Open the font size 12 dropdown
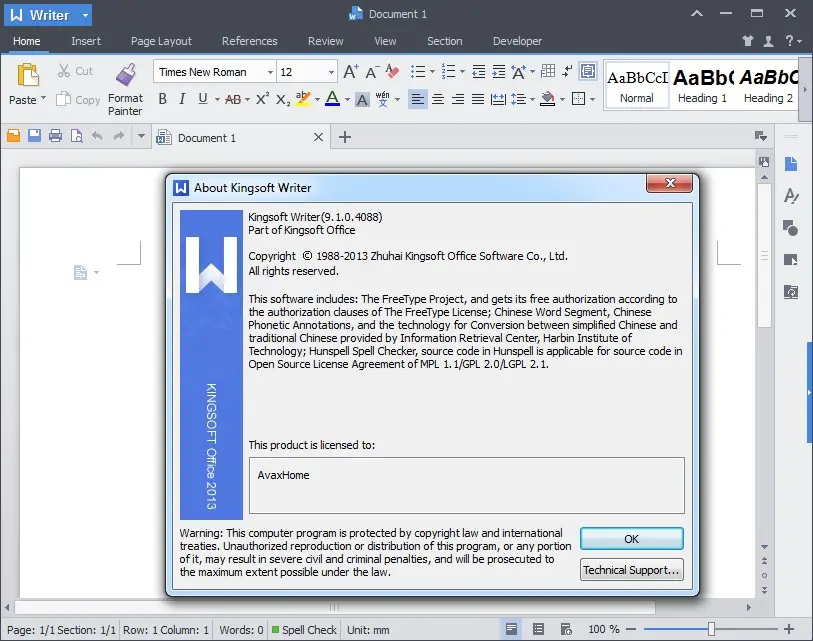 pos(331,72)
